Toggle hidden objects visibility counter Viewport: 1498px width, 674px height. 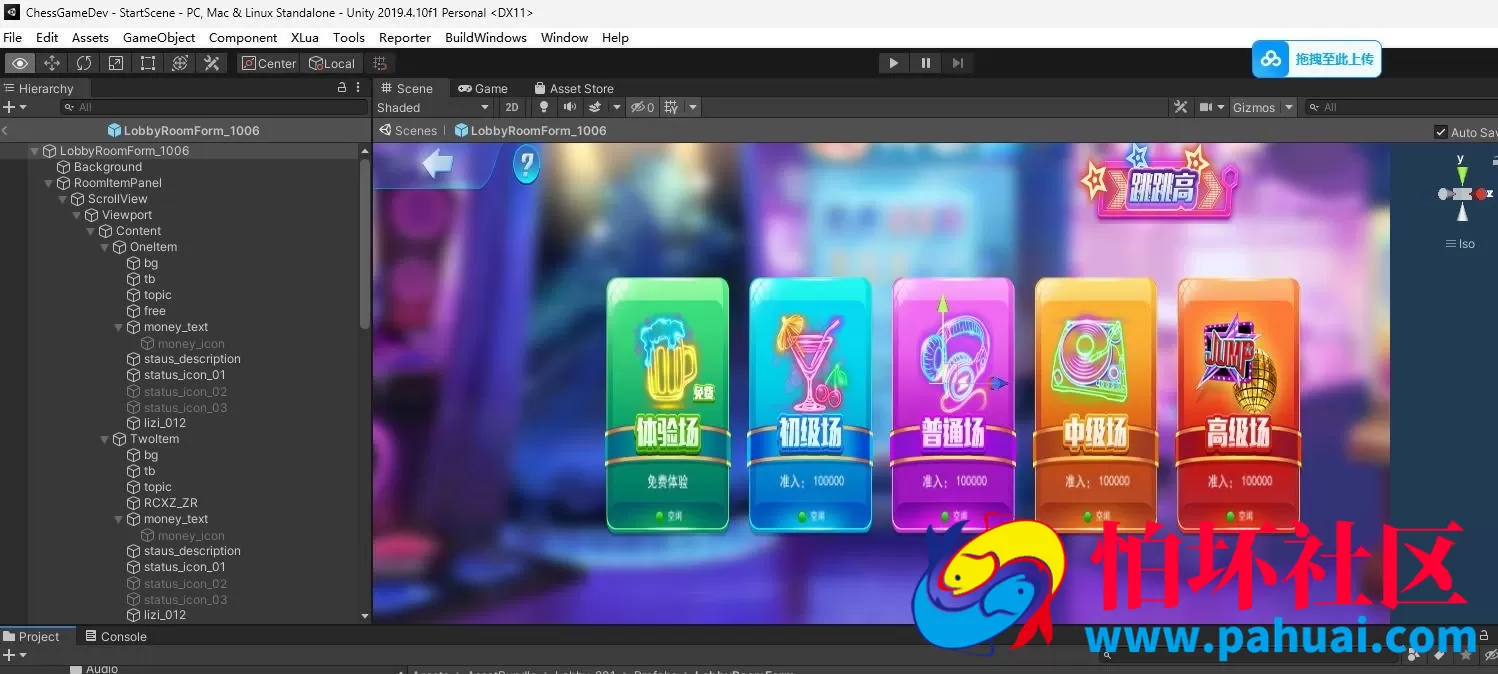tap(643, 107)
